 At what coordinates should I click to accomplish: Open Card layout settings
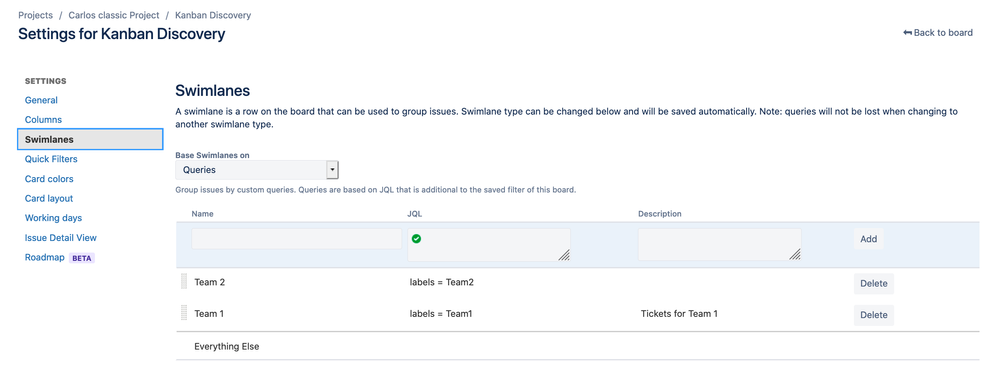(x=49, y=199)
